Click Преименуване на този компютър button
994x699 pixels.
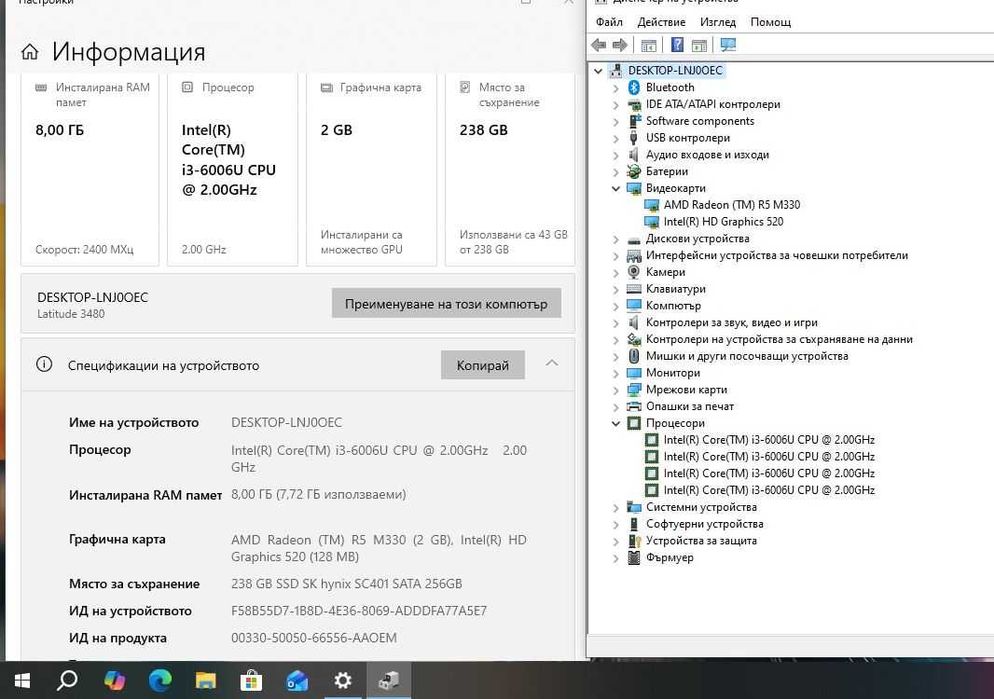coord(446,304)
